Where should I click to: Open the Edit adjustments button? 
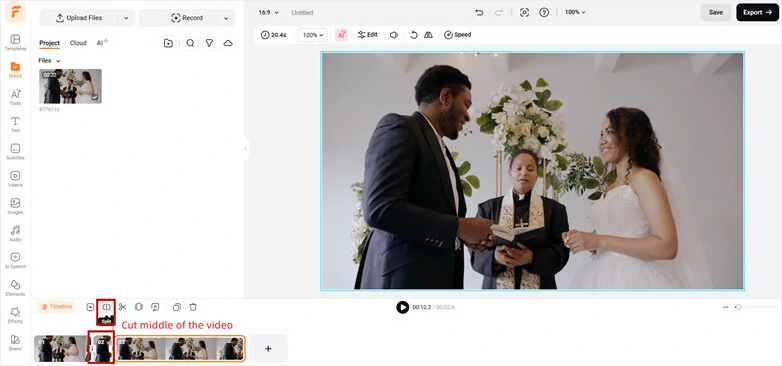[368, 35]
